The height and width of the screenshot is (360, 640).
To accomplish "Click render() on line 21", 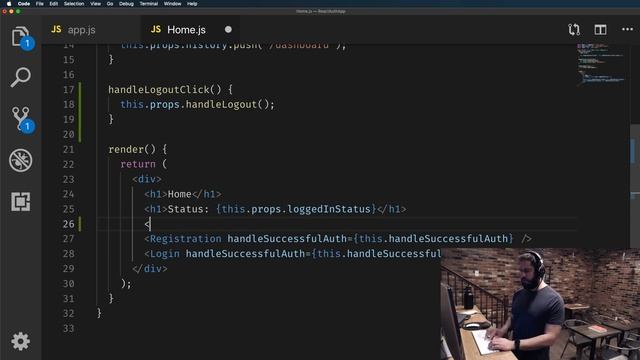I will pos(132,149).
